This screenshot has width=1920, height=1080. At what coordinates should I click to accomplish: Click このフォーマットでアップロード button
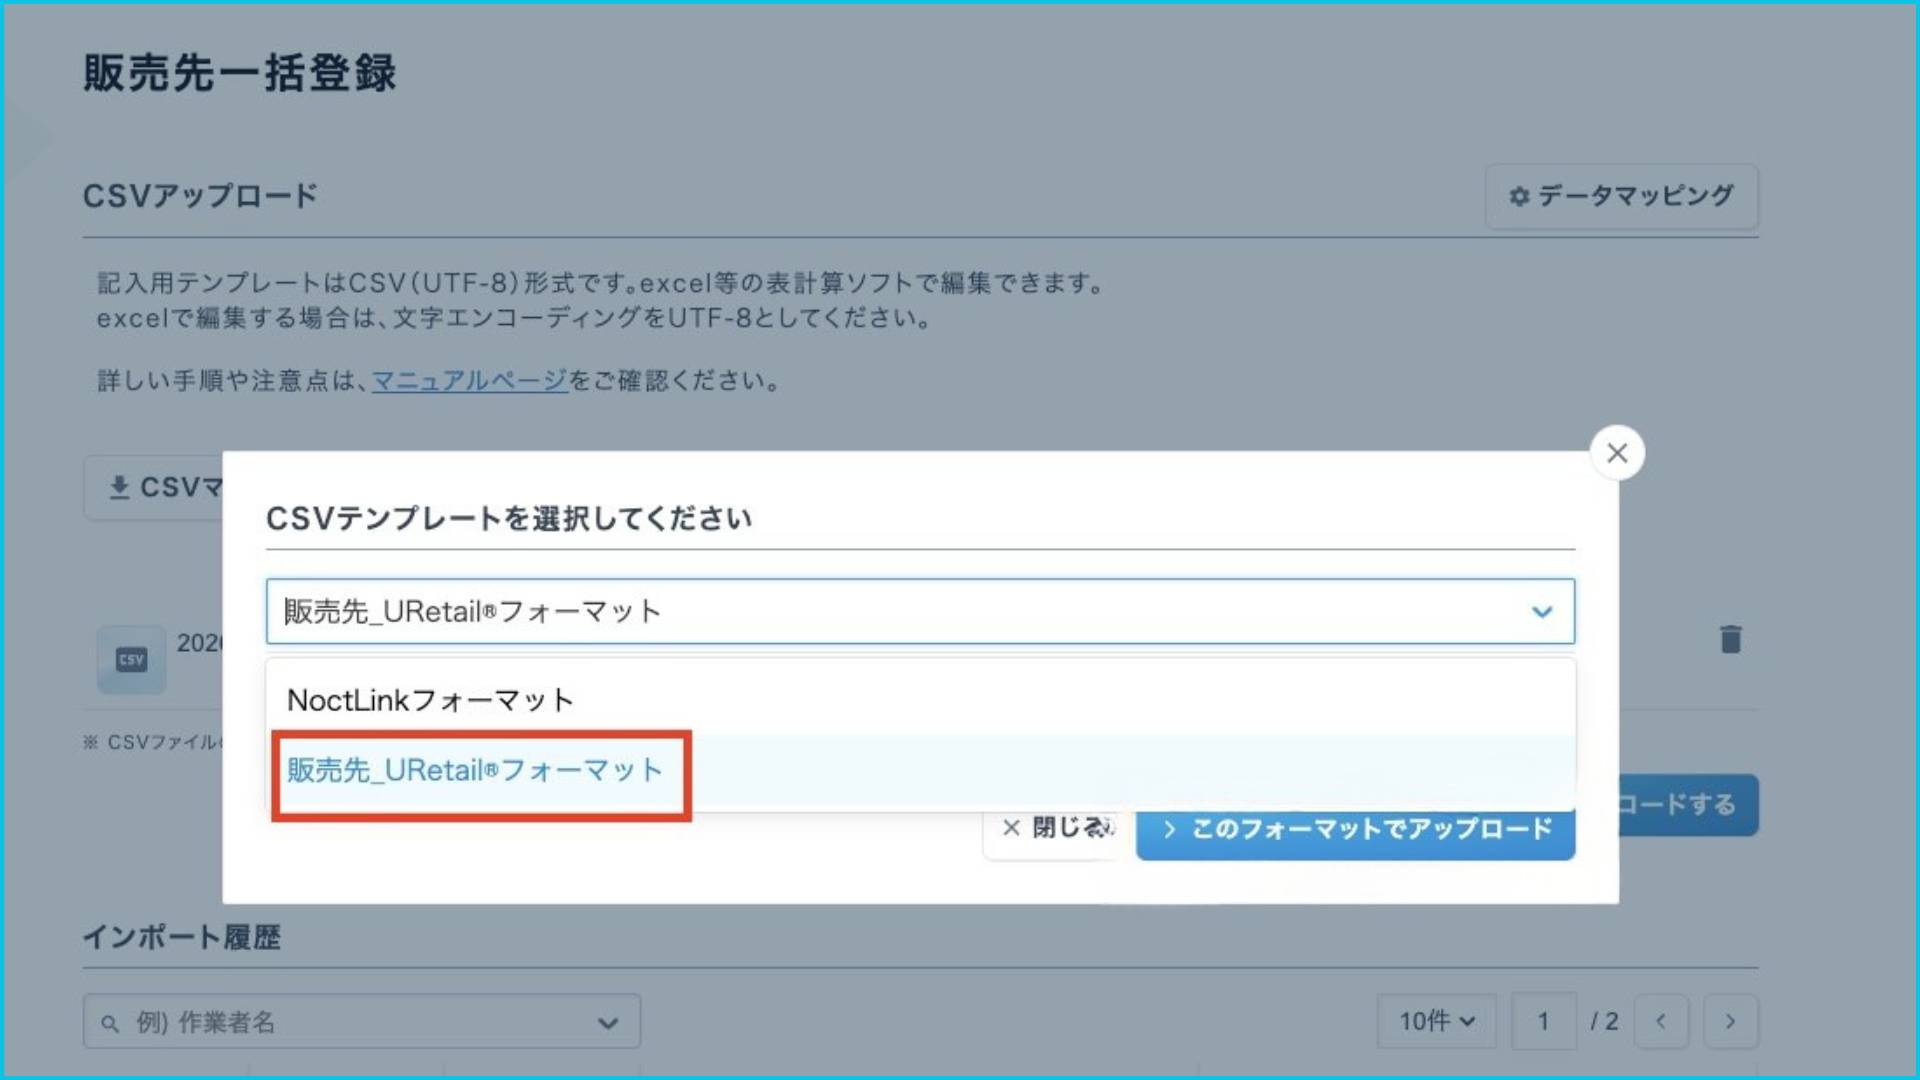1355,830
